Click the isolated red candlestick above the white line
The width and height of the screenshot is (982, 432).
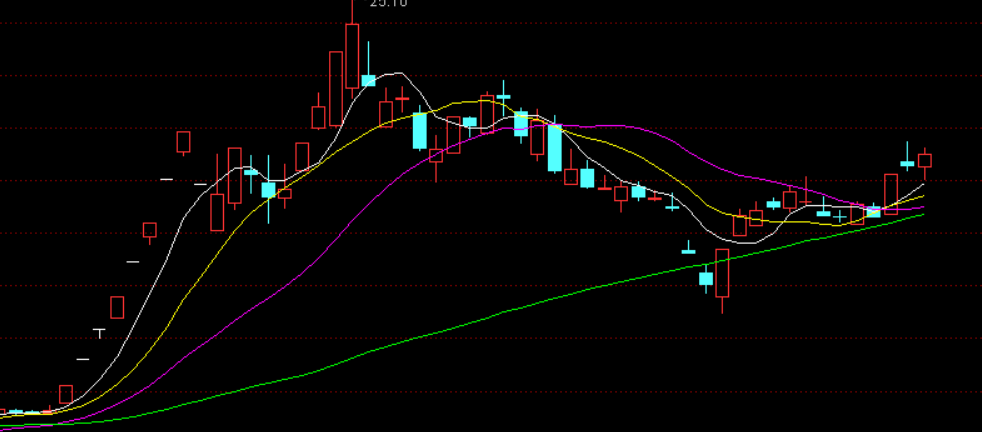point(183,142)
